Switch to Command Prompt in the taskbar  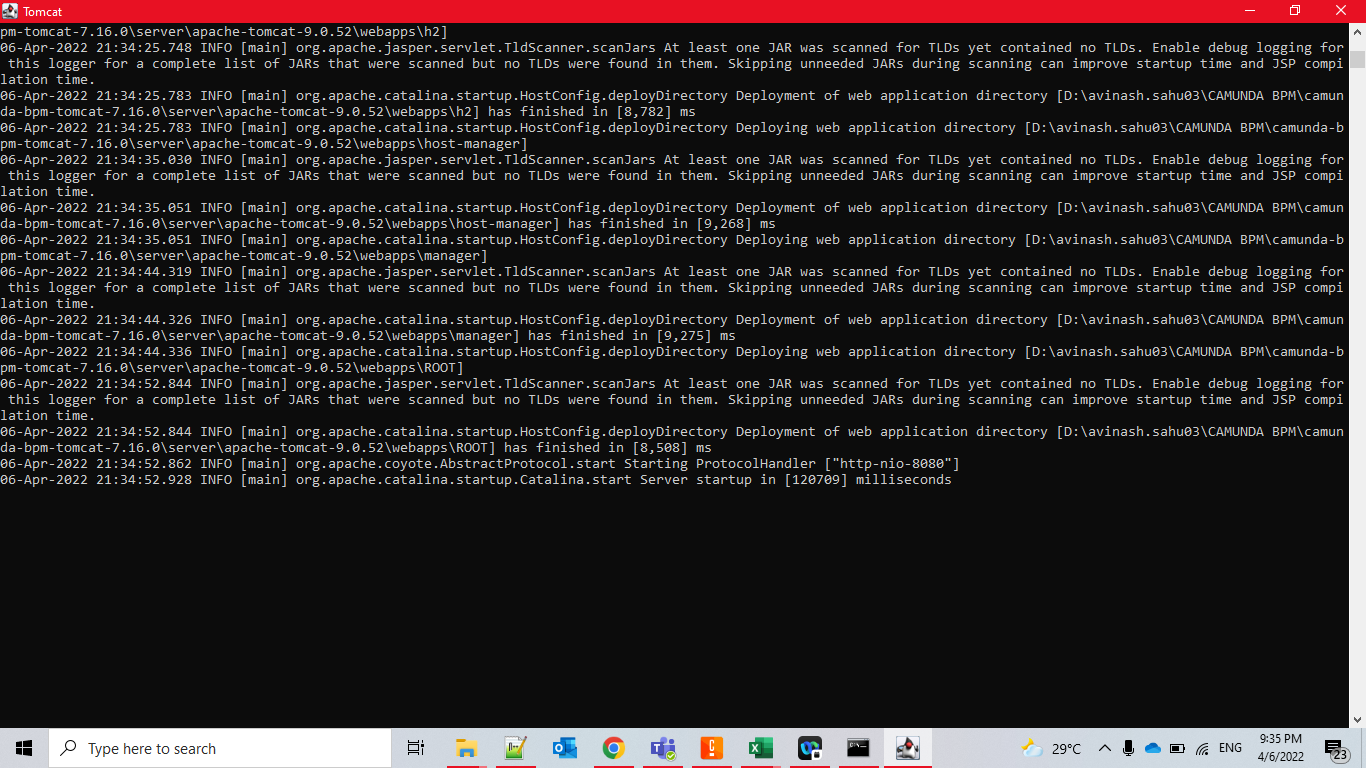pos(858,748)
